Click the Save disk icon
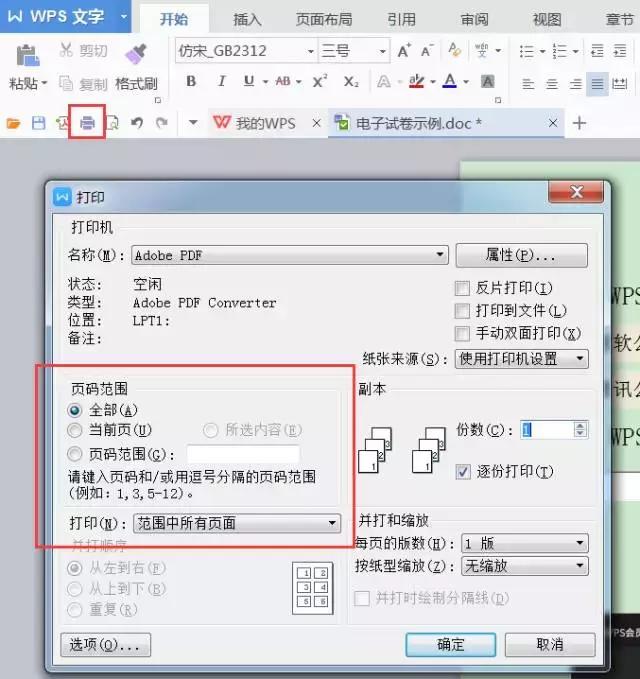 click(x=39, y=123)
